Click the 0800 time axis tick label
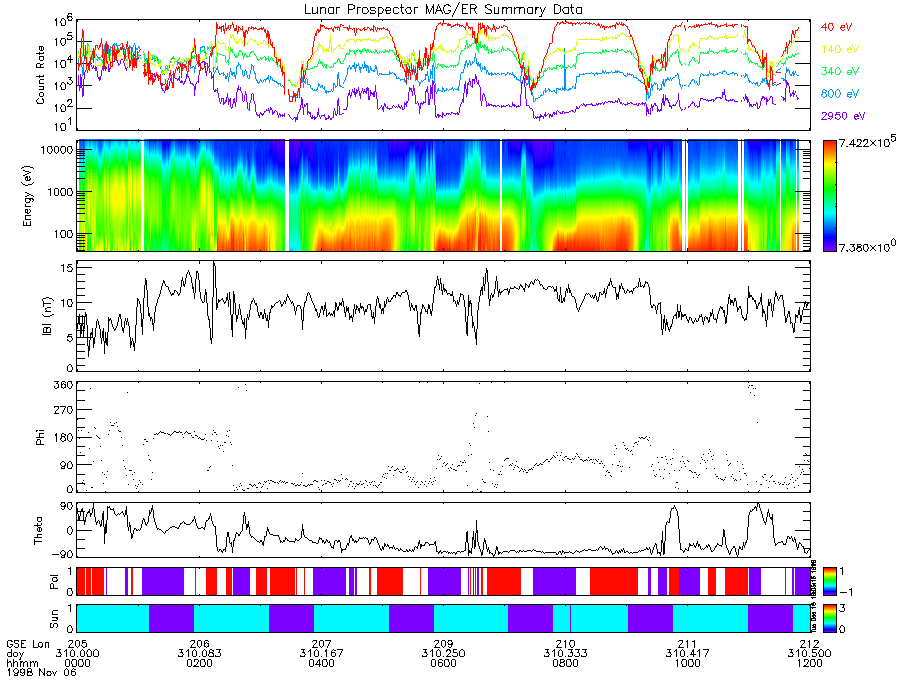Screen dimensions: 900x700 tap(565, 663)
